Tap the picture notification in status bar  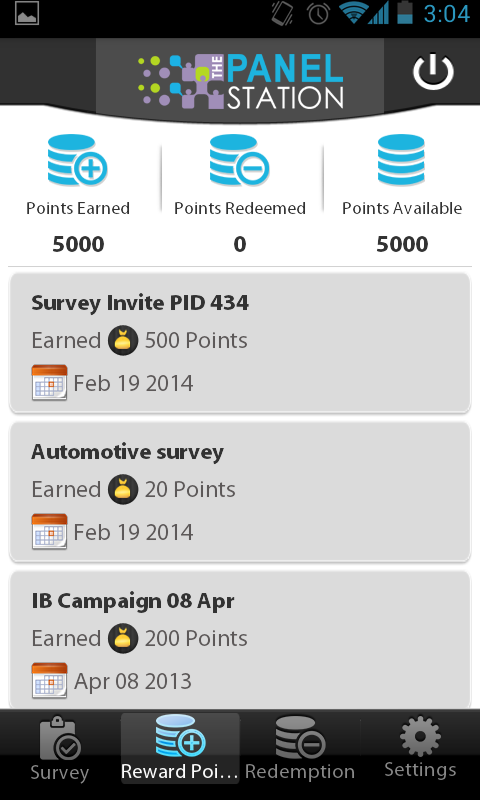tap(27, 14)
